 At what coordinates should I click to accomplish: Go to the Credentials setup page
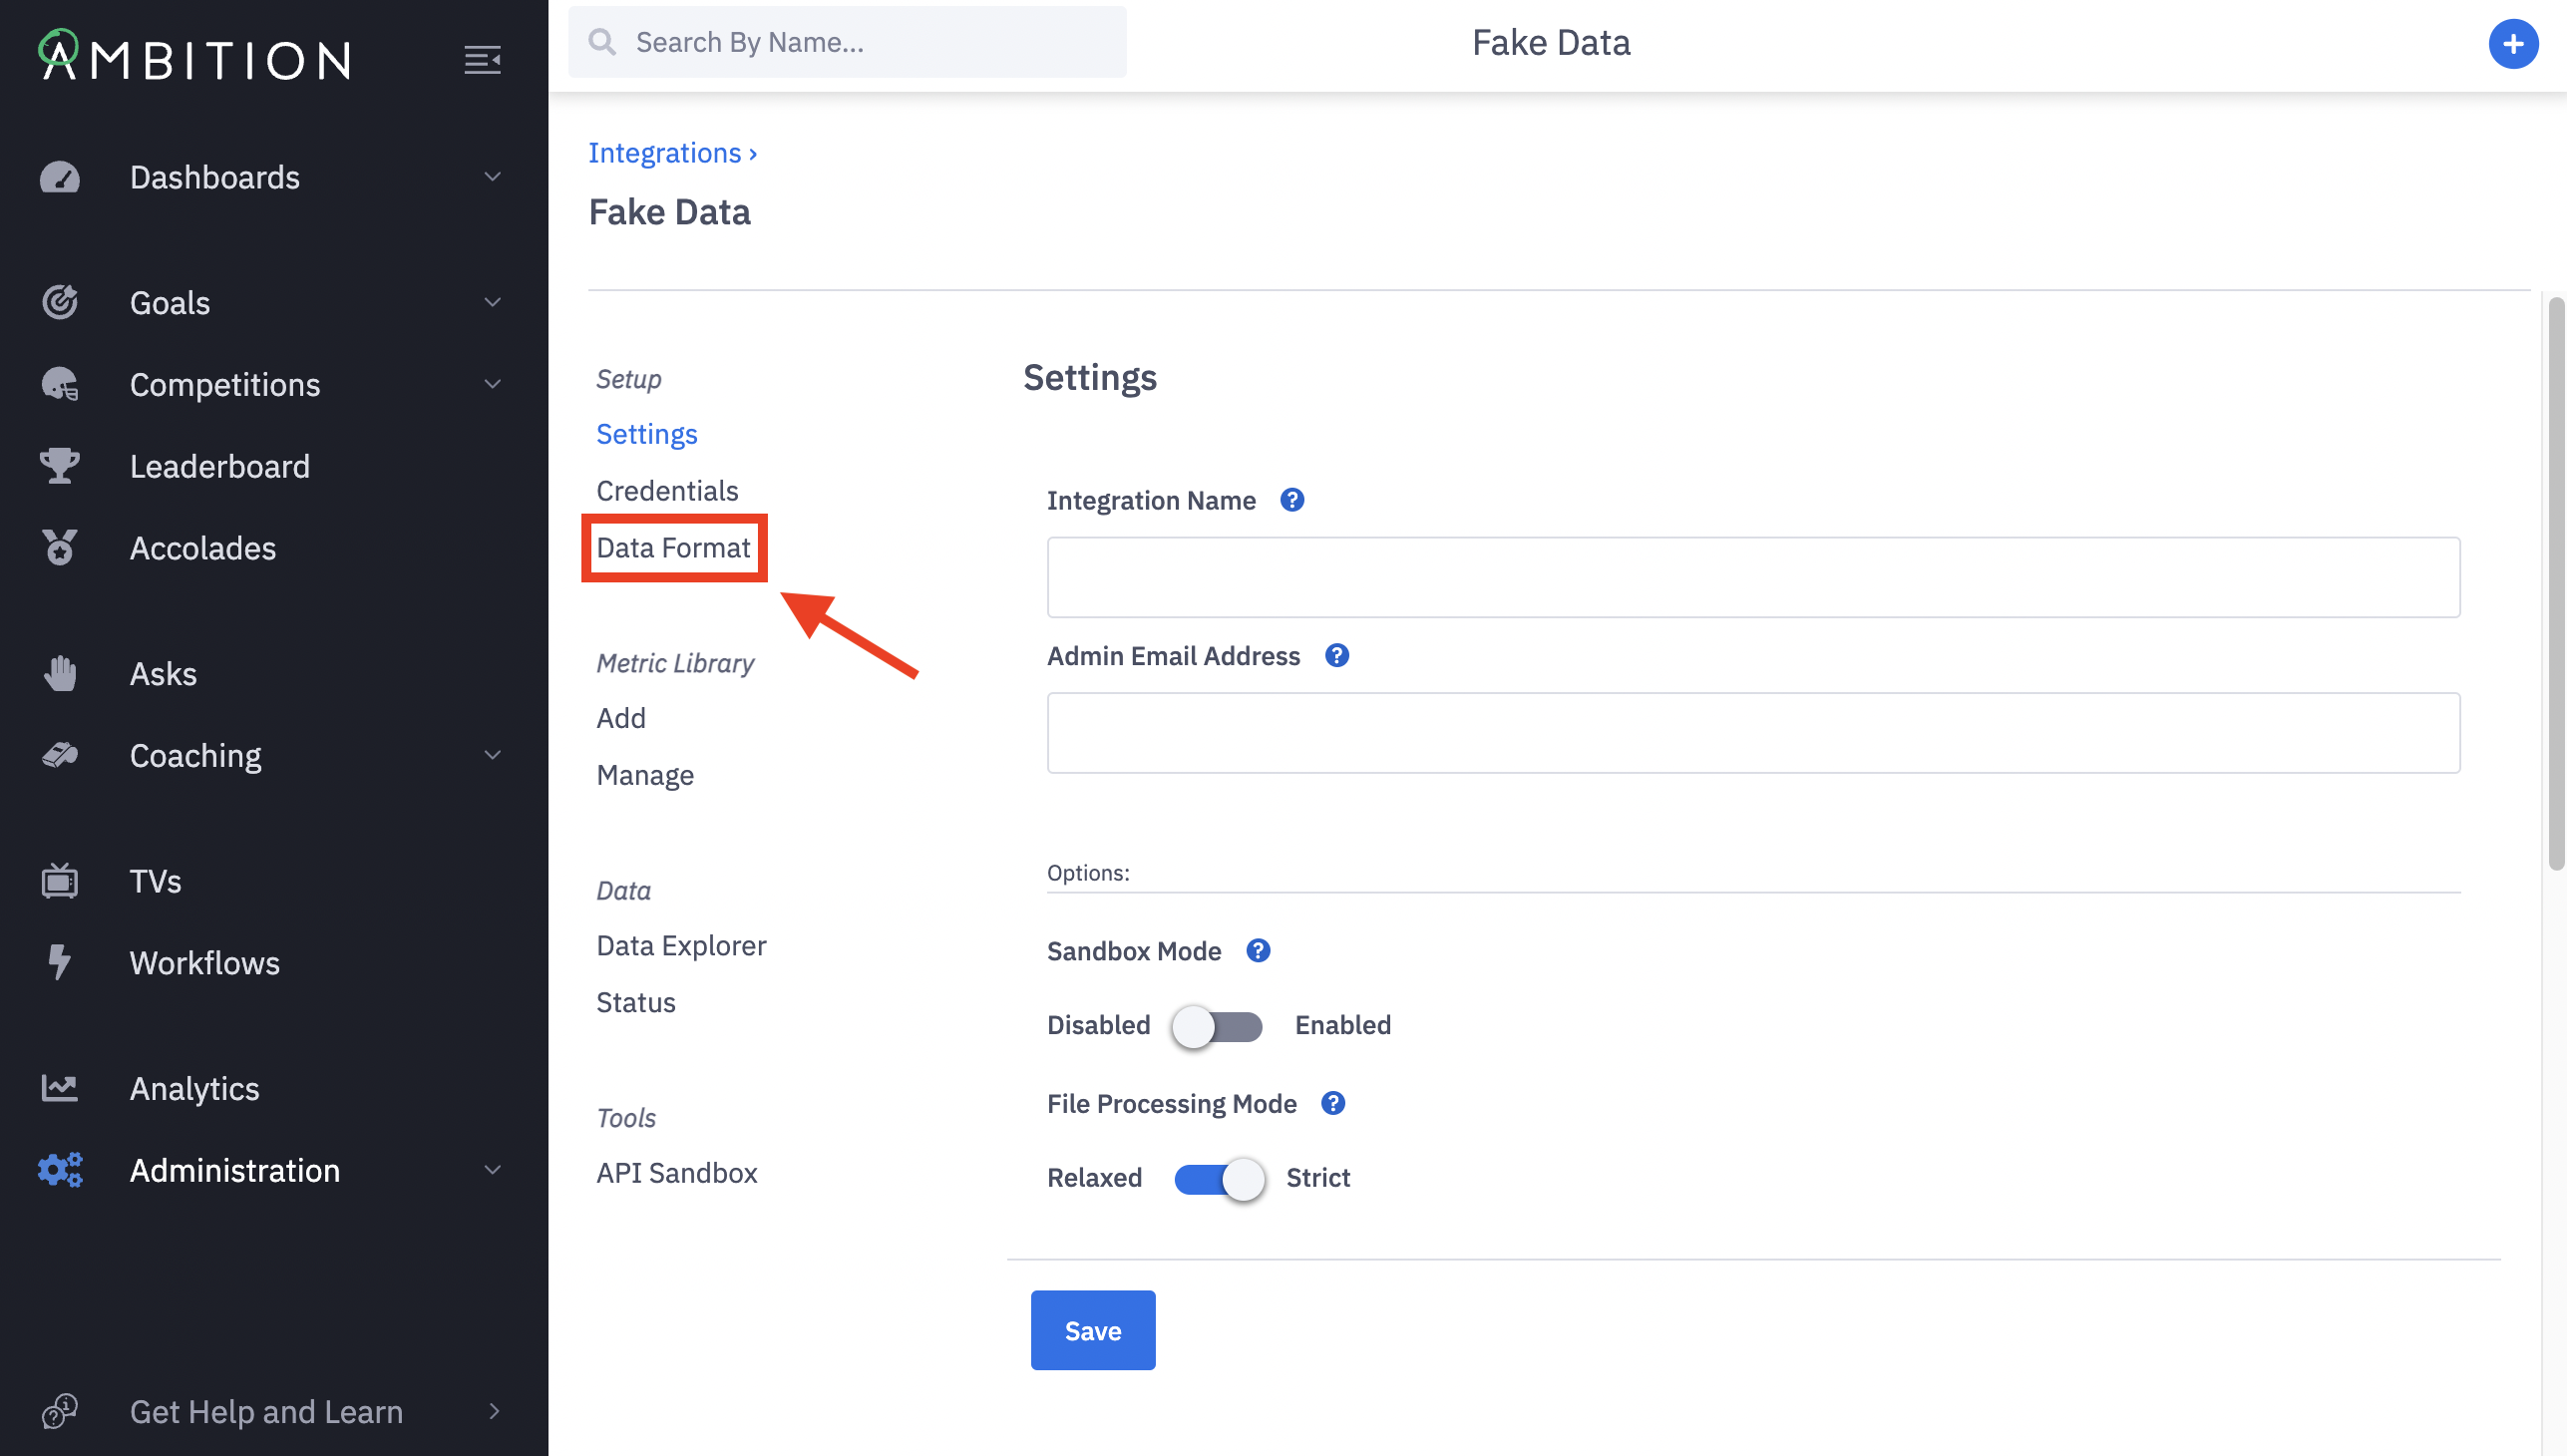(667, 491)
